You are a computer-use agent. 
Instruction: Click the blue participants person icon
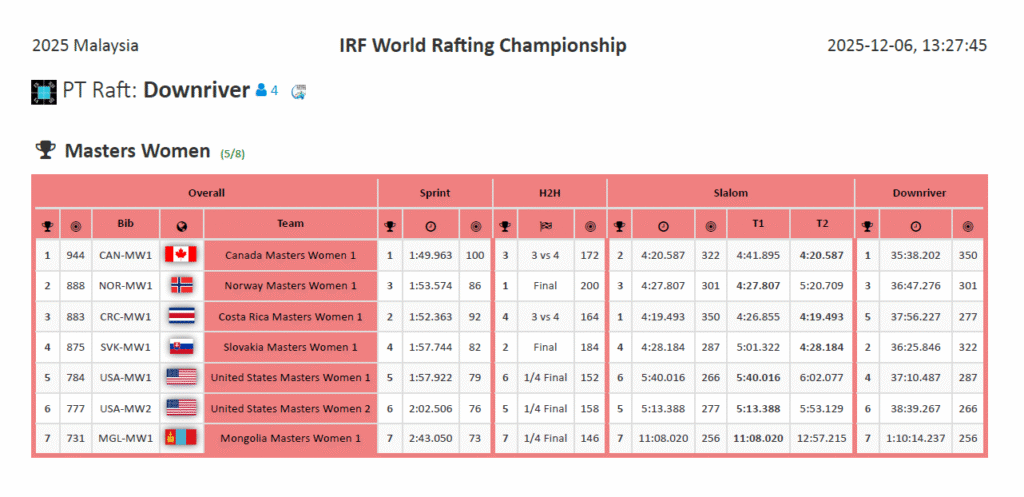click(x=261, y=91)
